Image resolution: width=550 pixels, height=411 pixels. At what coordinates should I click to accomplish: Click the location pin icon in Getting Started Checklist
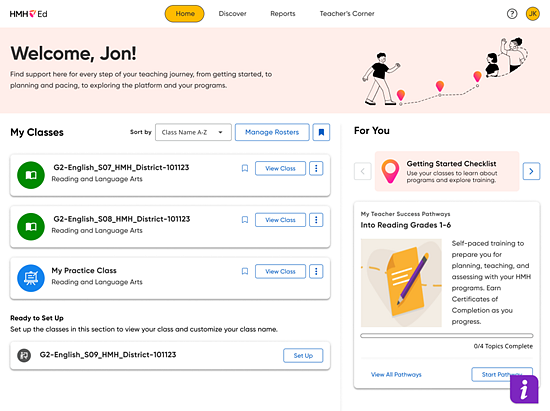click(390, 171)
